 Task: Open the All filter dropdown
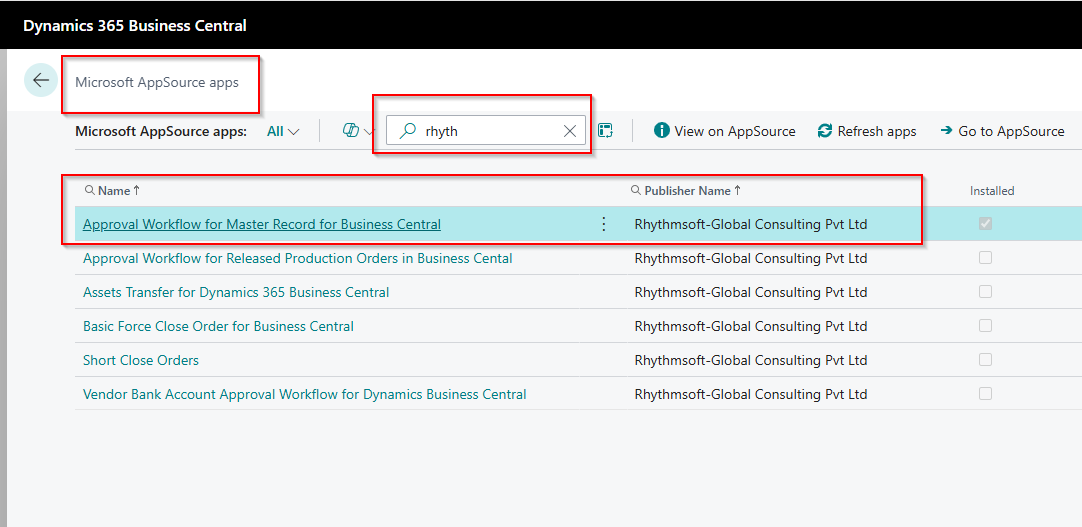click(283, 131)
